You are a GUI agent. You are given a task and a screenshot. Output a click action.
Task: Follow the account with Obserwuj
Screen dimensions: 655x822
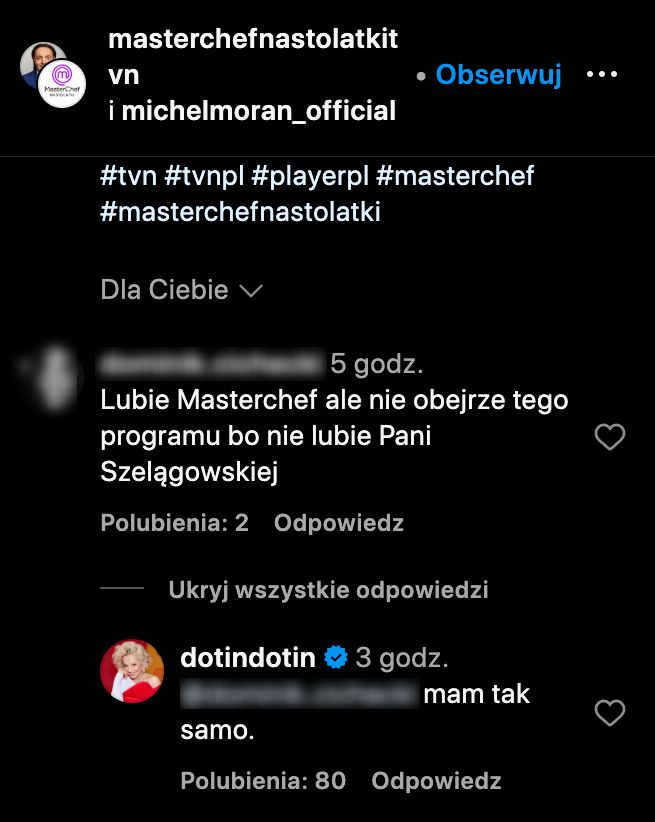(x=498, y=75)
